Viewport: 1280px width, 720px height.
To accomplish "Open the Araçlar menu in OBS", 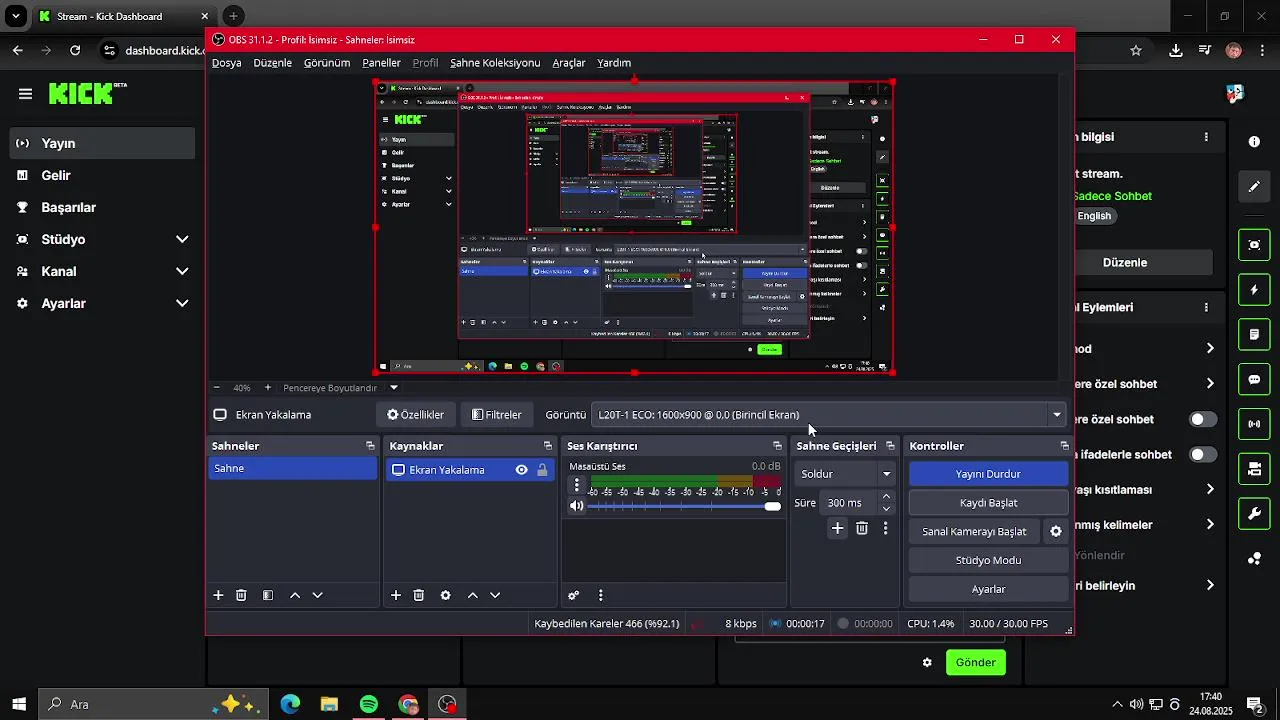I will (x=569, y=63).
